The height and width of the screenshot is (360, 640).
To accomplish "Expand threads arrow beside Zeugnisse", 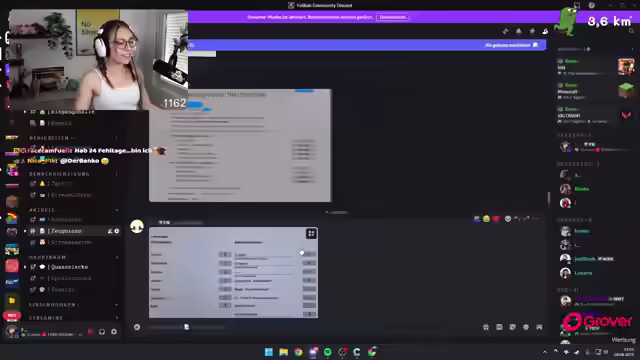I will click(25, 231).
